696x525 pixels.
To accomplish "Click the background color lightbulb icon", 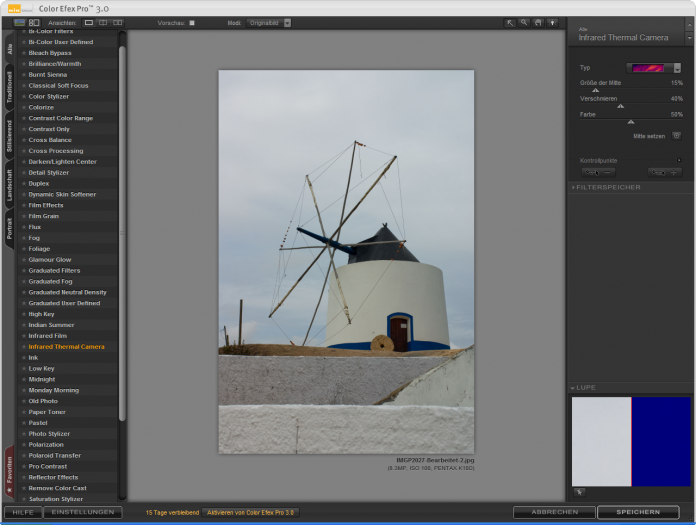I will pos(552,22).
